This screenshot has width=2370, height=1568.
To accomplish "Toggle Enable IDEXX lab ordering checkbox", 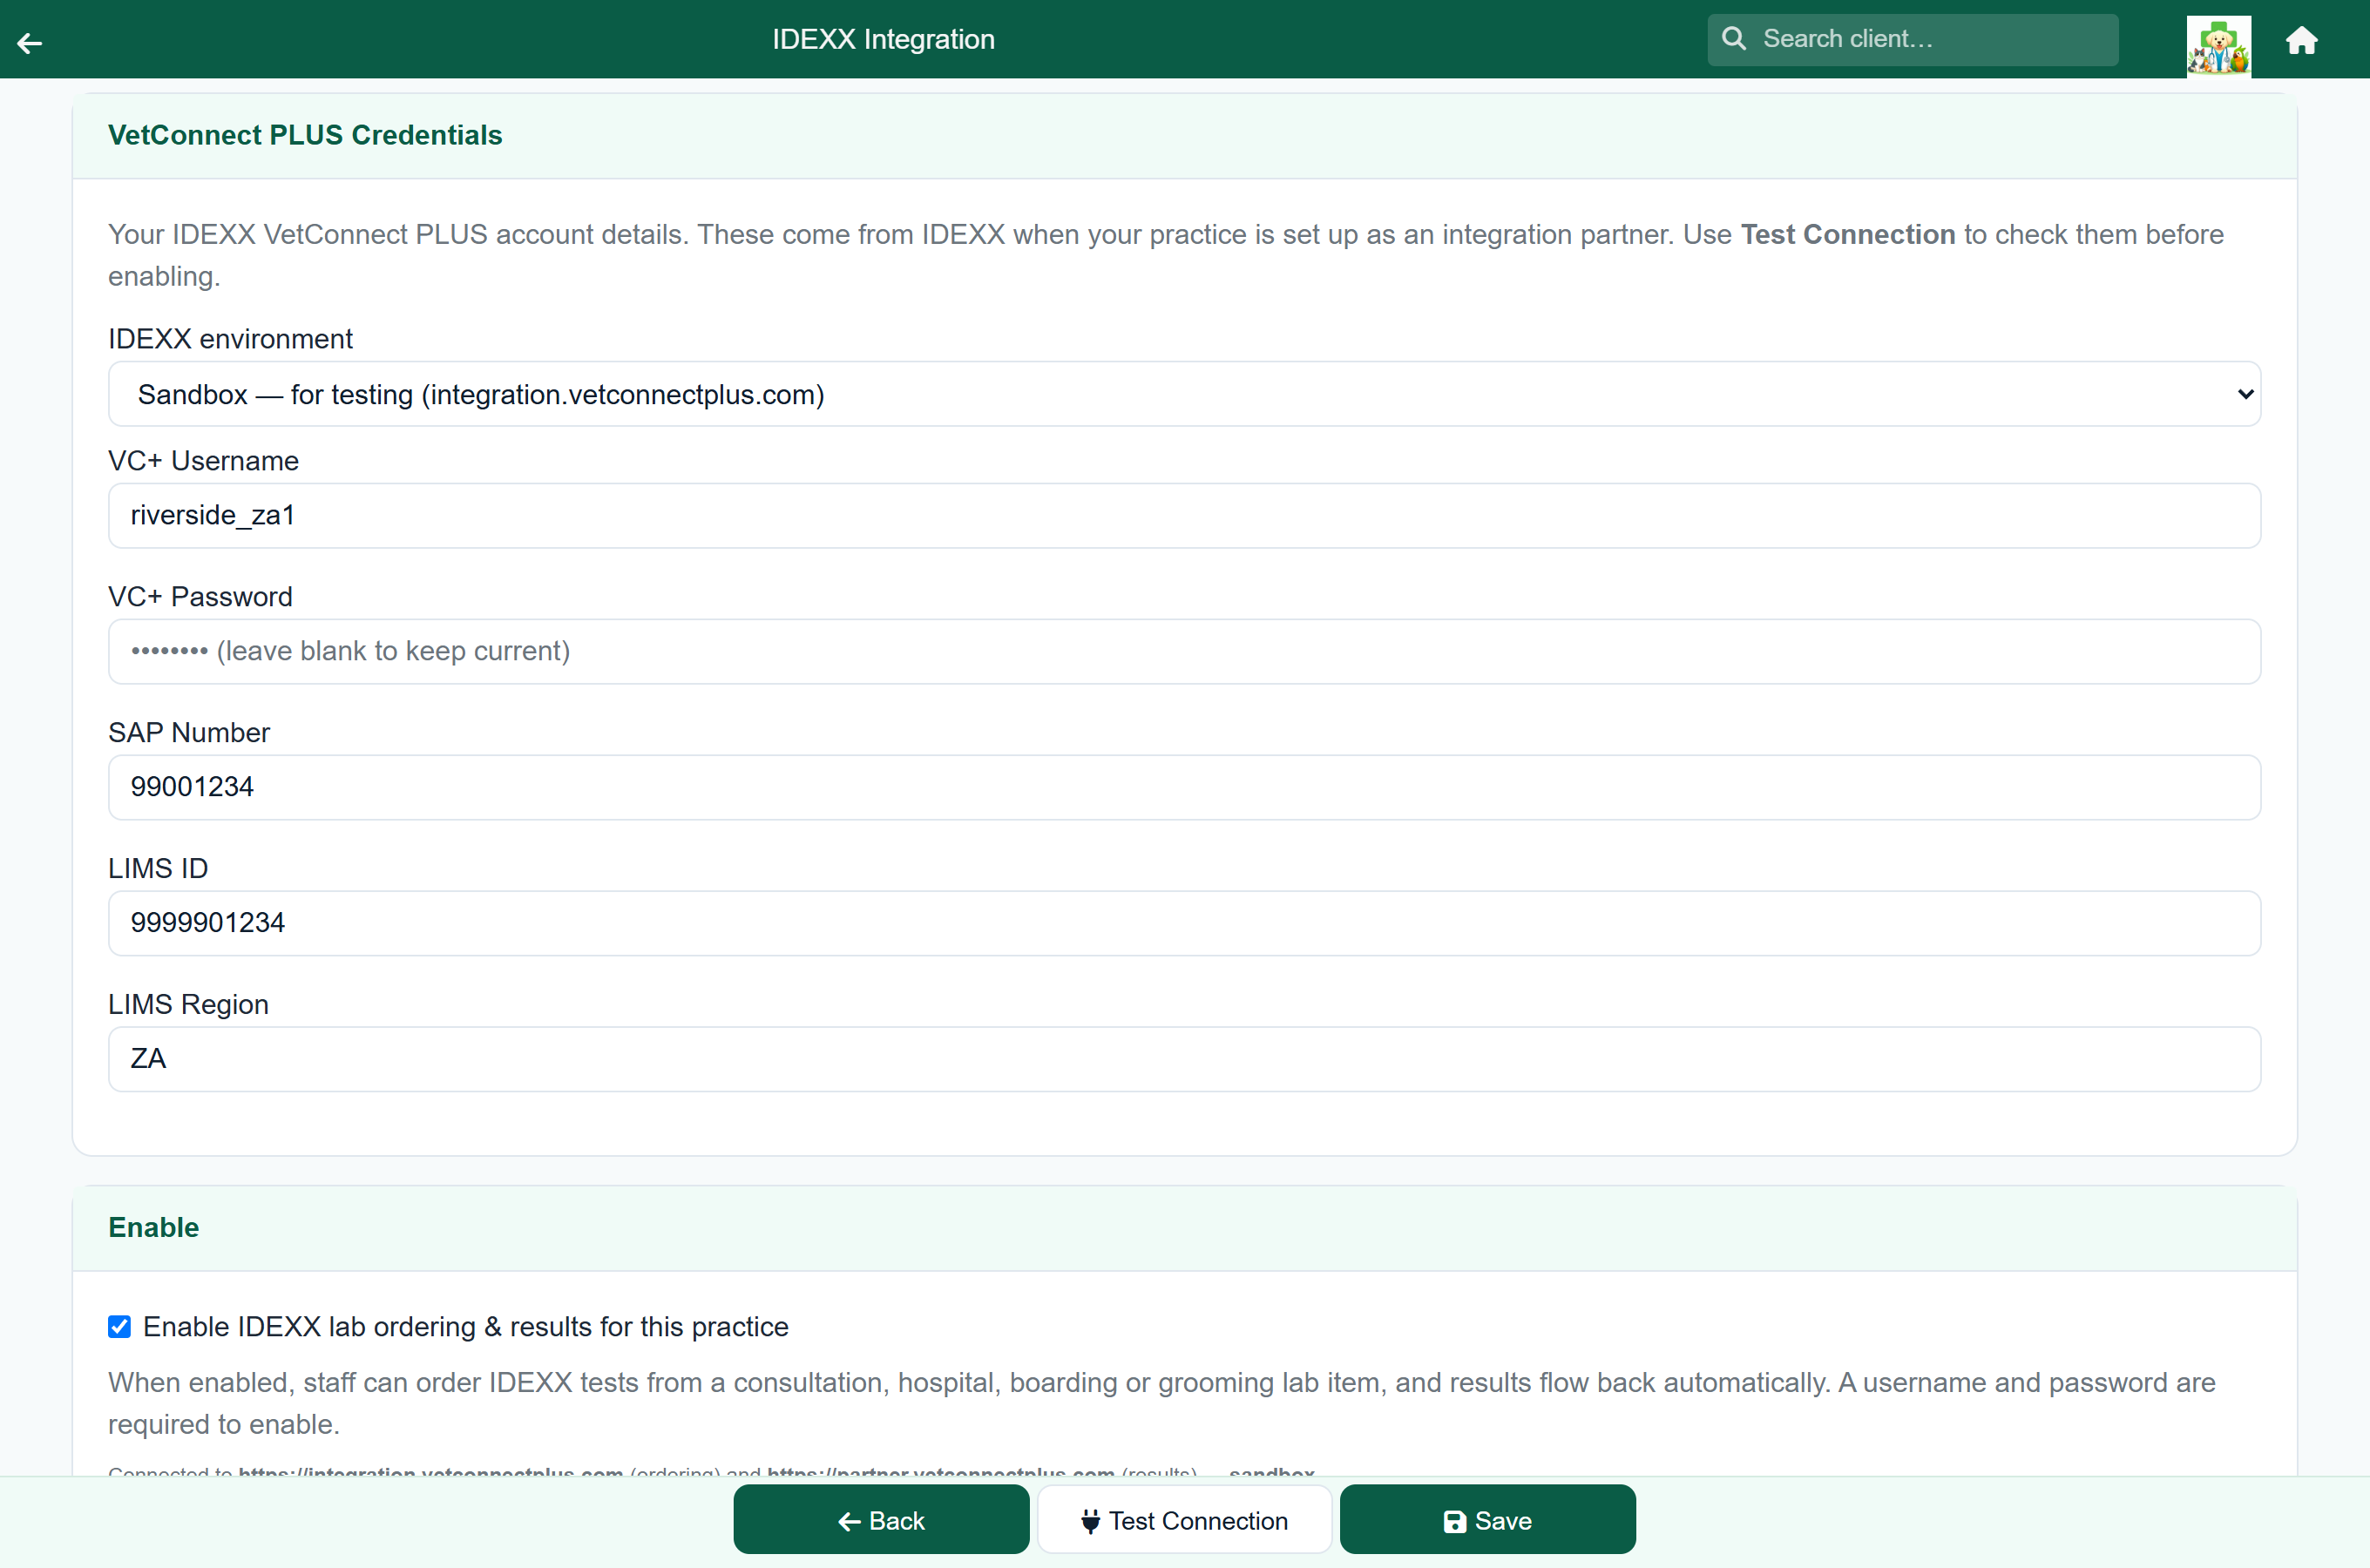I will coord(119,1326).
